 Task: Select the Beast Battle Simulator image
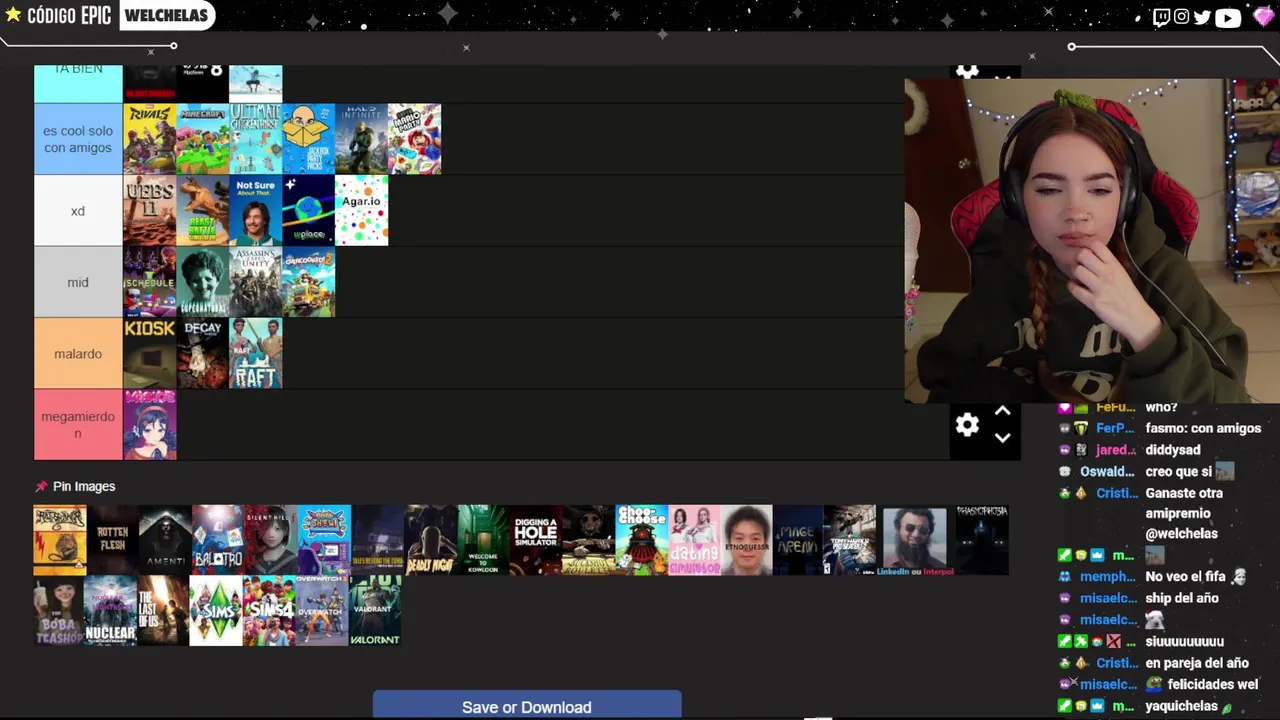click(203, 211)
